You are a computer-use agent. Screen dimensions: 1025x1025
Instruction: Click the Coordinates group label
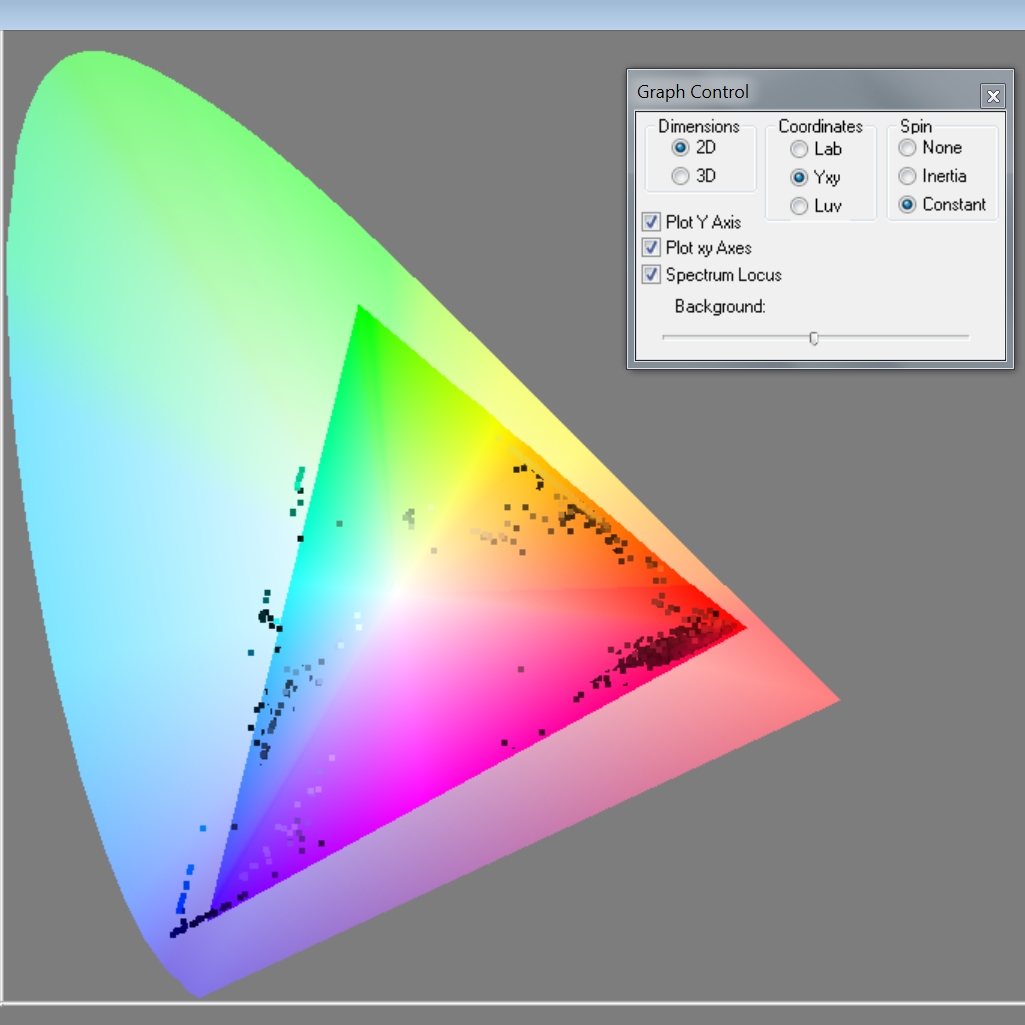tap(820, 126)
